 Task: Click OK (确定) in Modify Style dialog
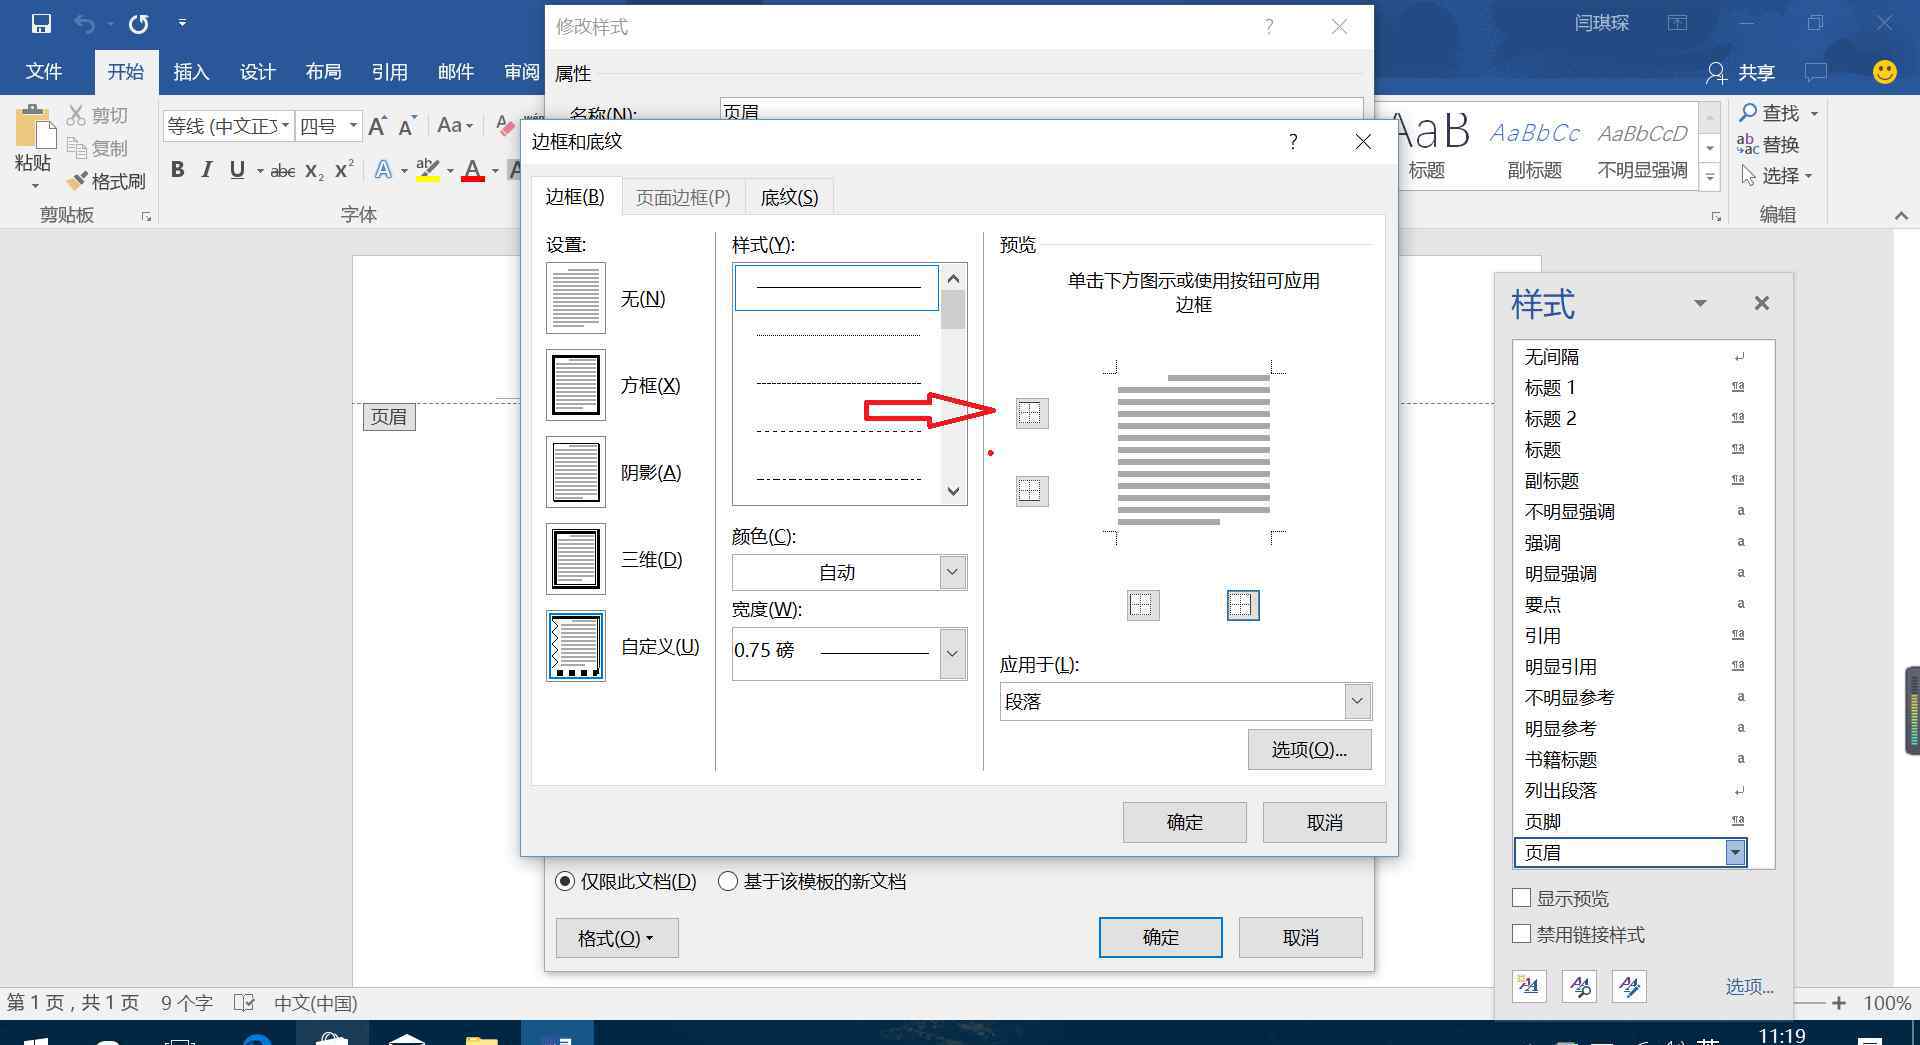click(1161, 937)
